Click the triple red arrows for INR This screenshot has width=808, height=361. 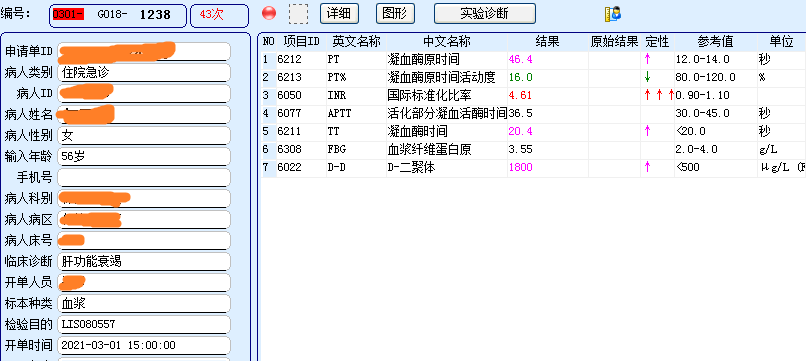coord(659,95)
